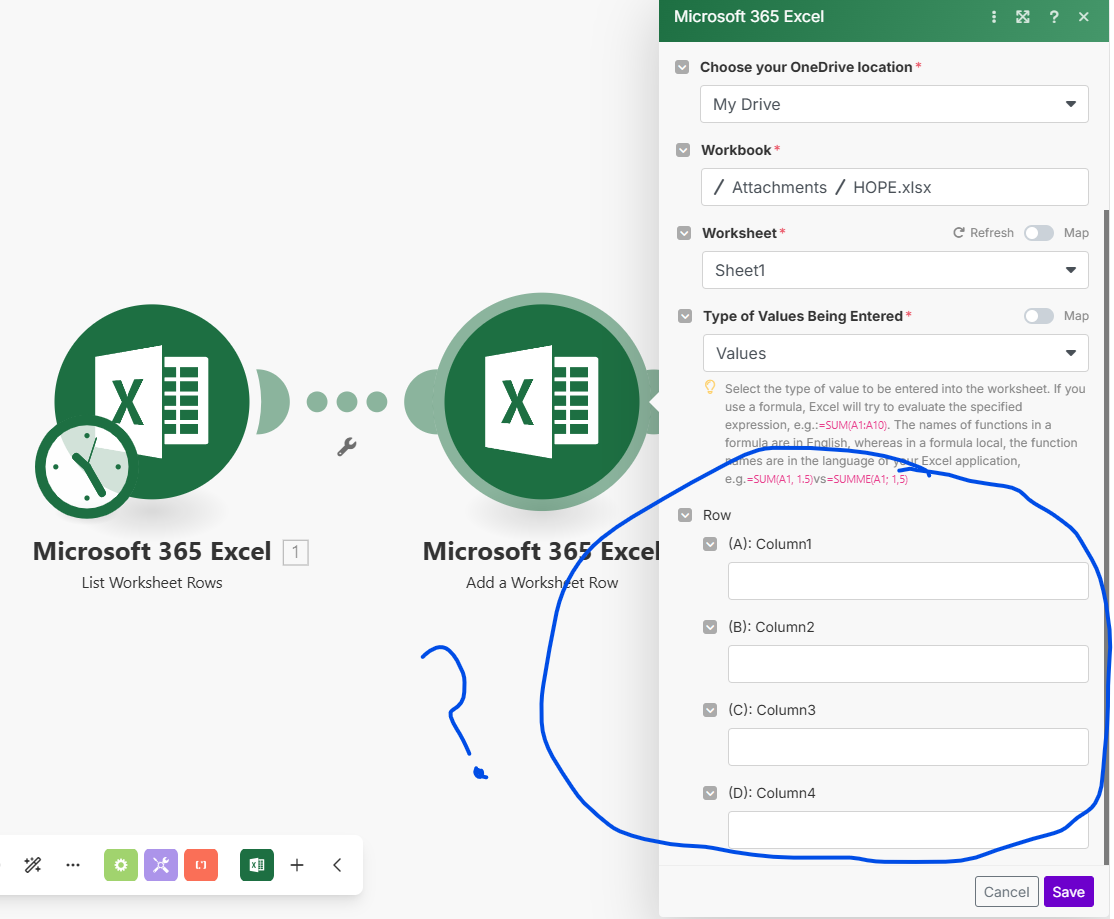Click the Cancel button
The image size is (1114, 919).
click(x=1006, y=892)
